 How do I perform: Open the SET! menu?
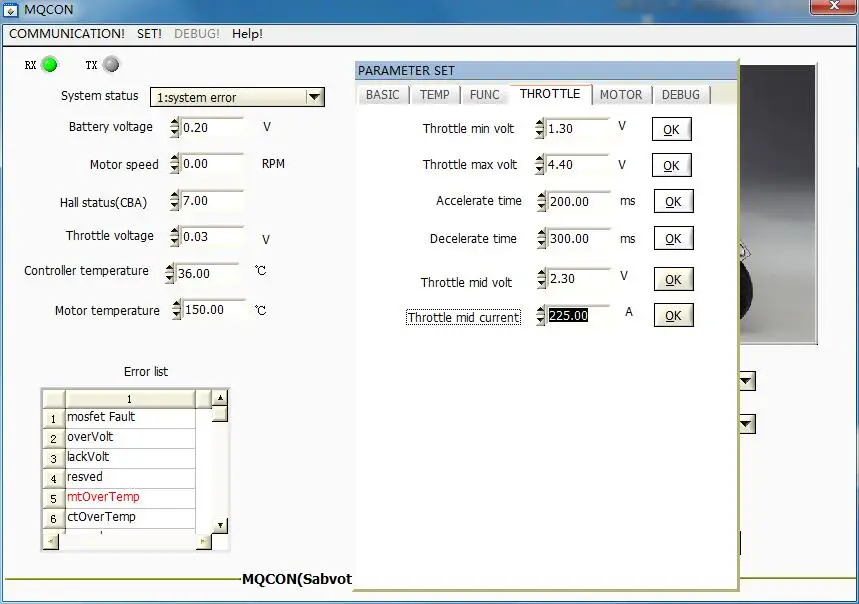[149, 33]
